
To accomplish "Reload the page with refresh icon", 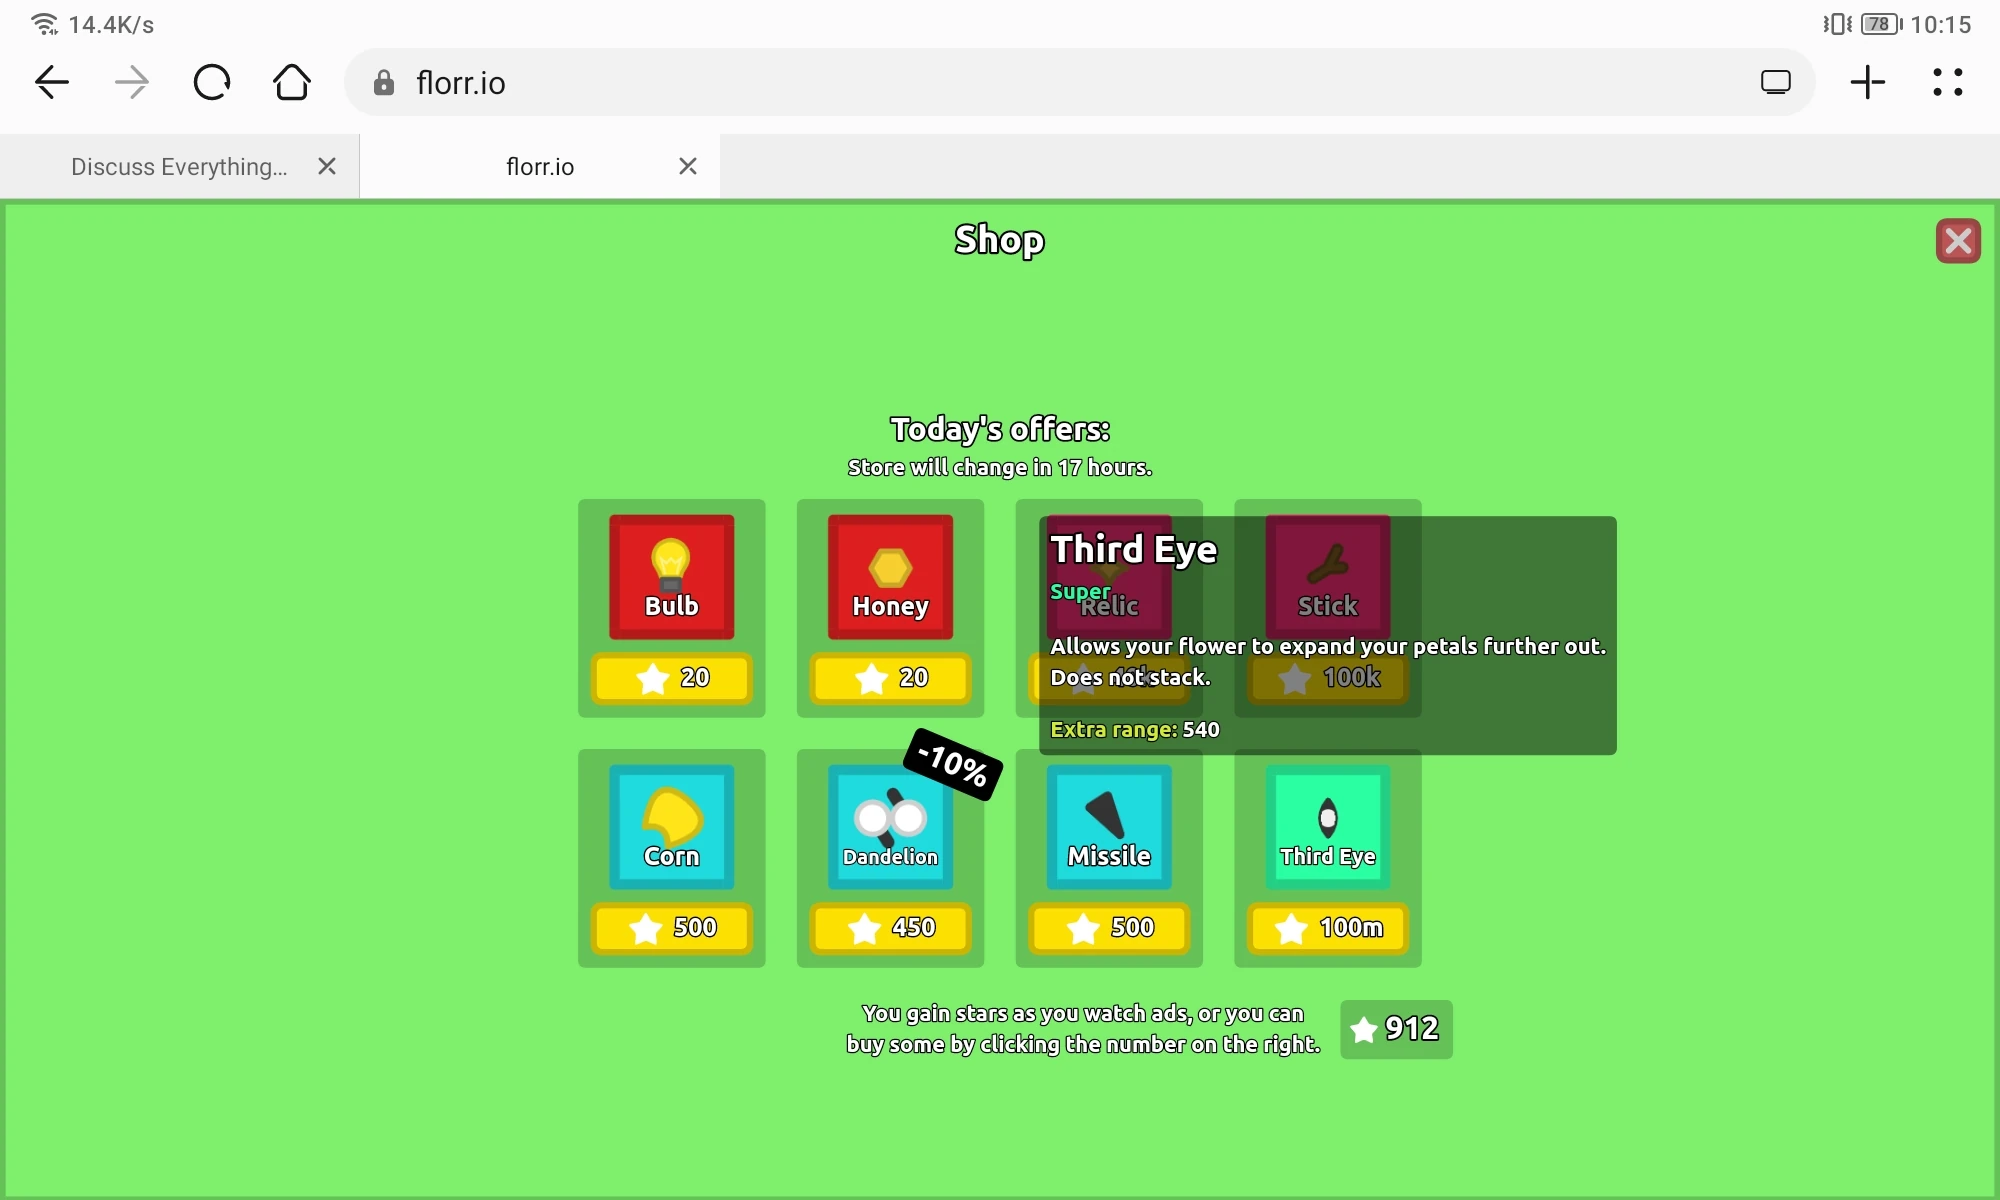I will (212, 83).
